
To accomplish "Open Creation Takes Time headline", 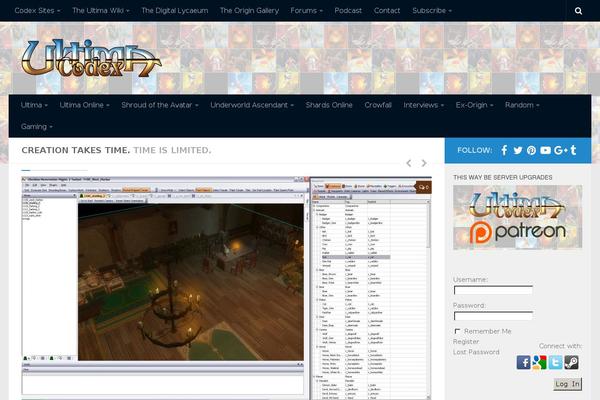I will tap(116, 150).
